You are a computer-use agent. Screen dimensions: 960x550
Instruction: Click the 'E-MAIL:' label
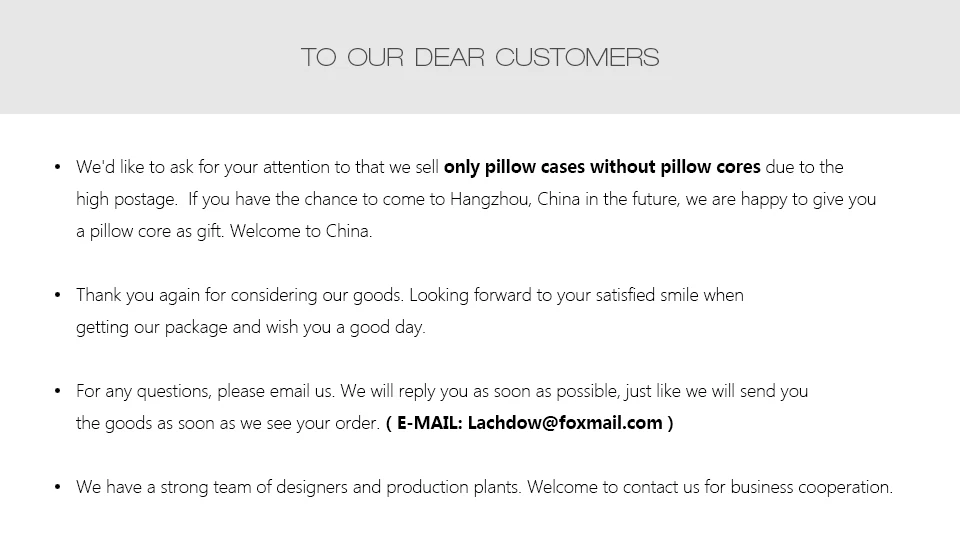tap(430, 423)
